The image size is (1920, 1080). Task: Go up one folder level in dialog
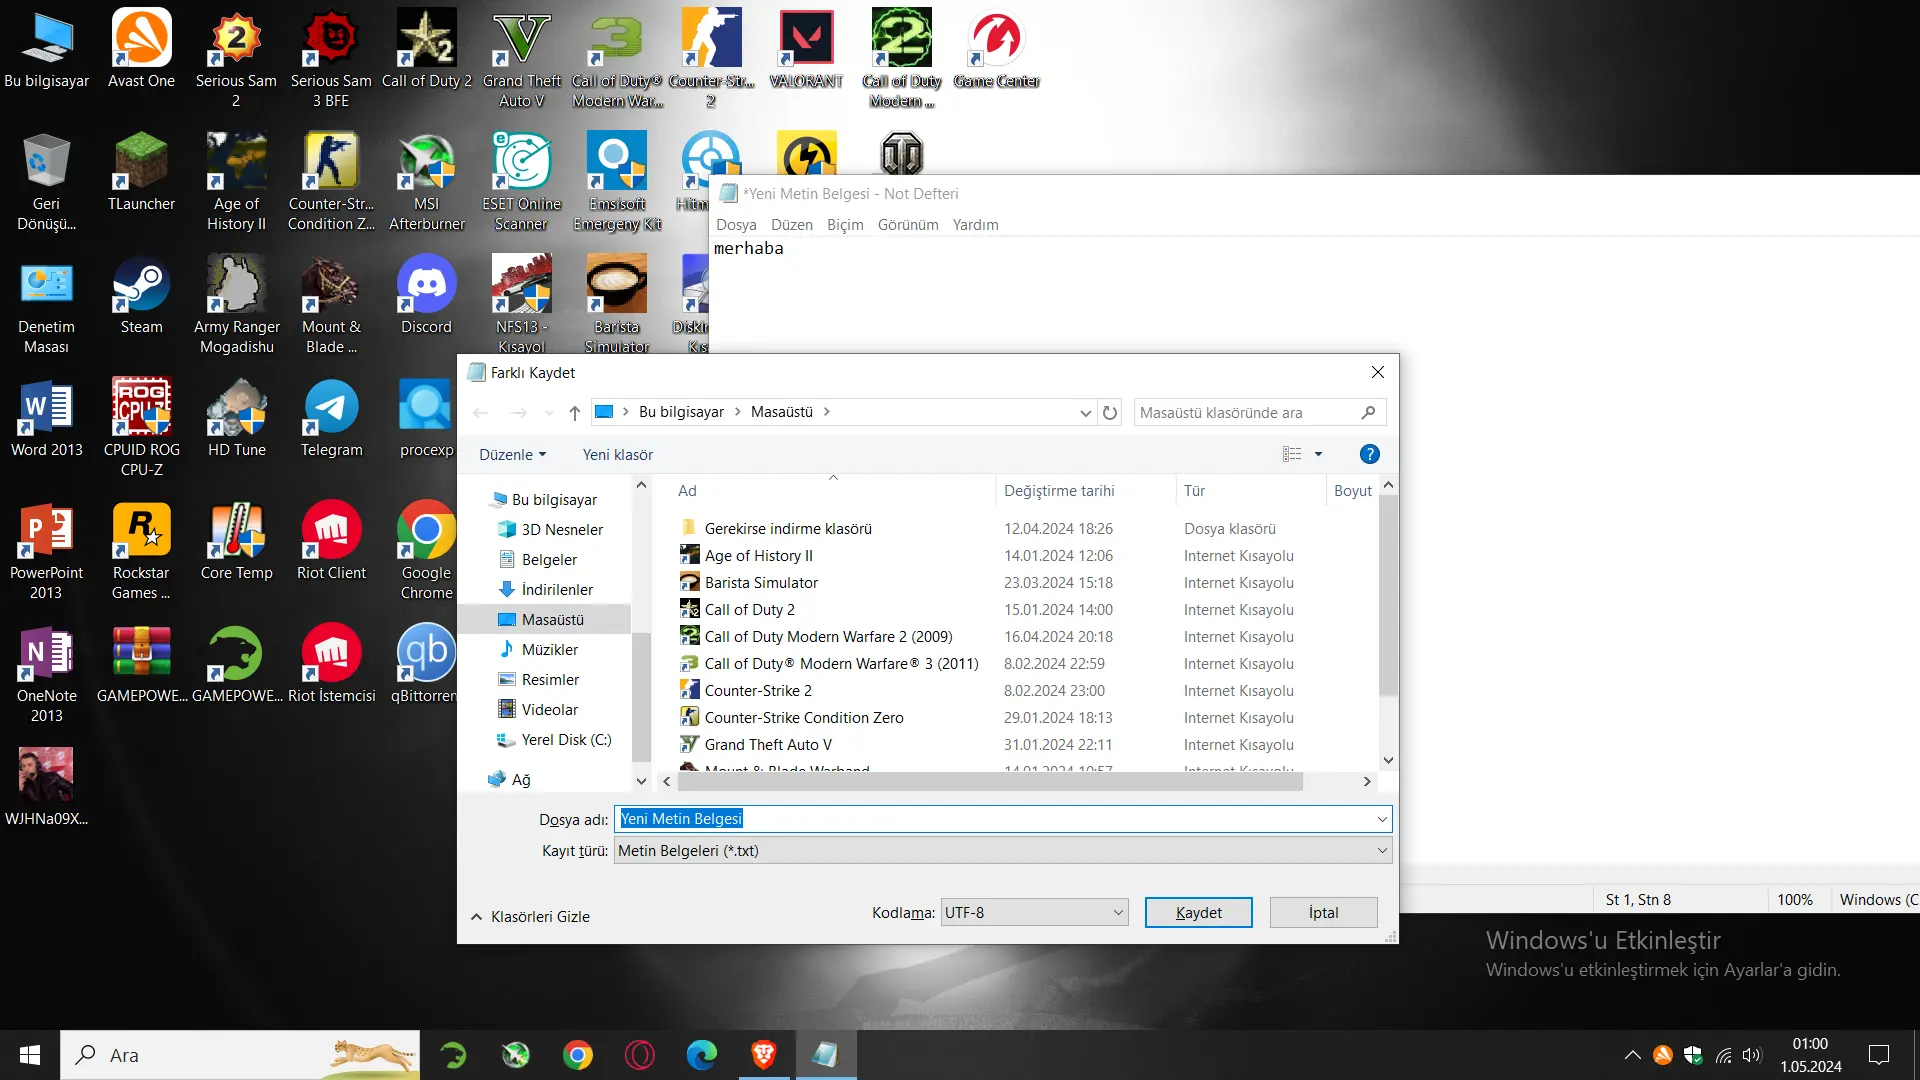[x=574, y=412]
